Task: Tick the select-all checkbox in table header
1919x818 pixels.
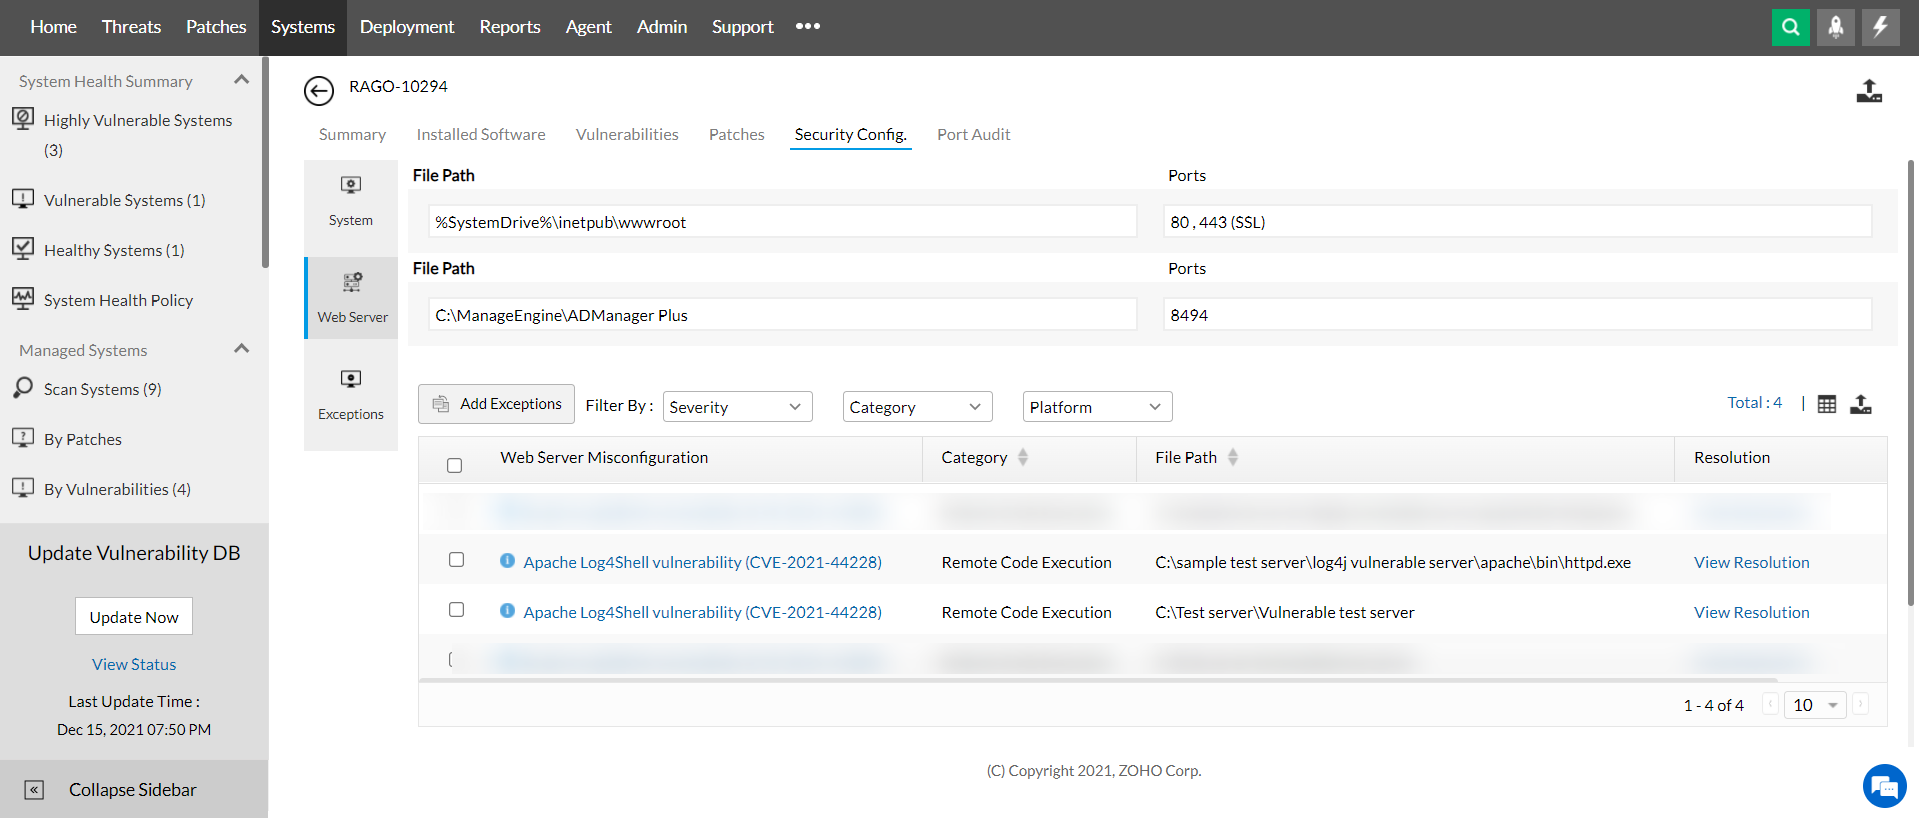Action: 455,465
